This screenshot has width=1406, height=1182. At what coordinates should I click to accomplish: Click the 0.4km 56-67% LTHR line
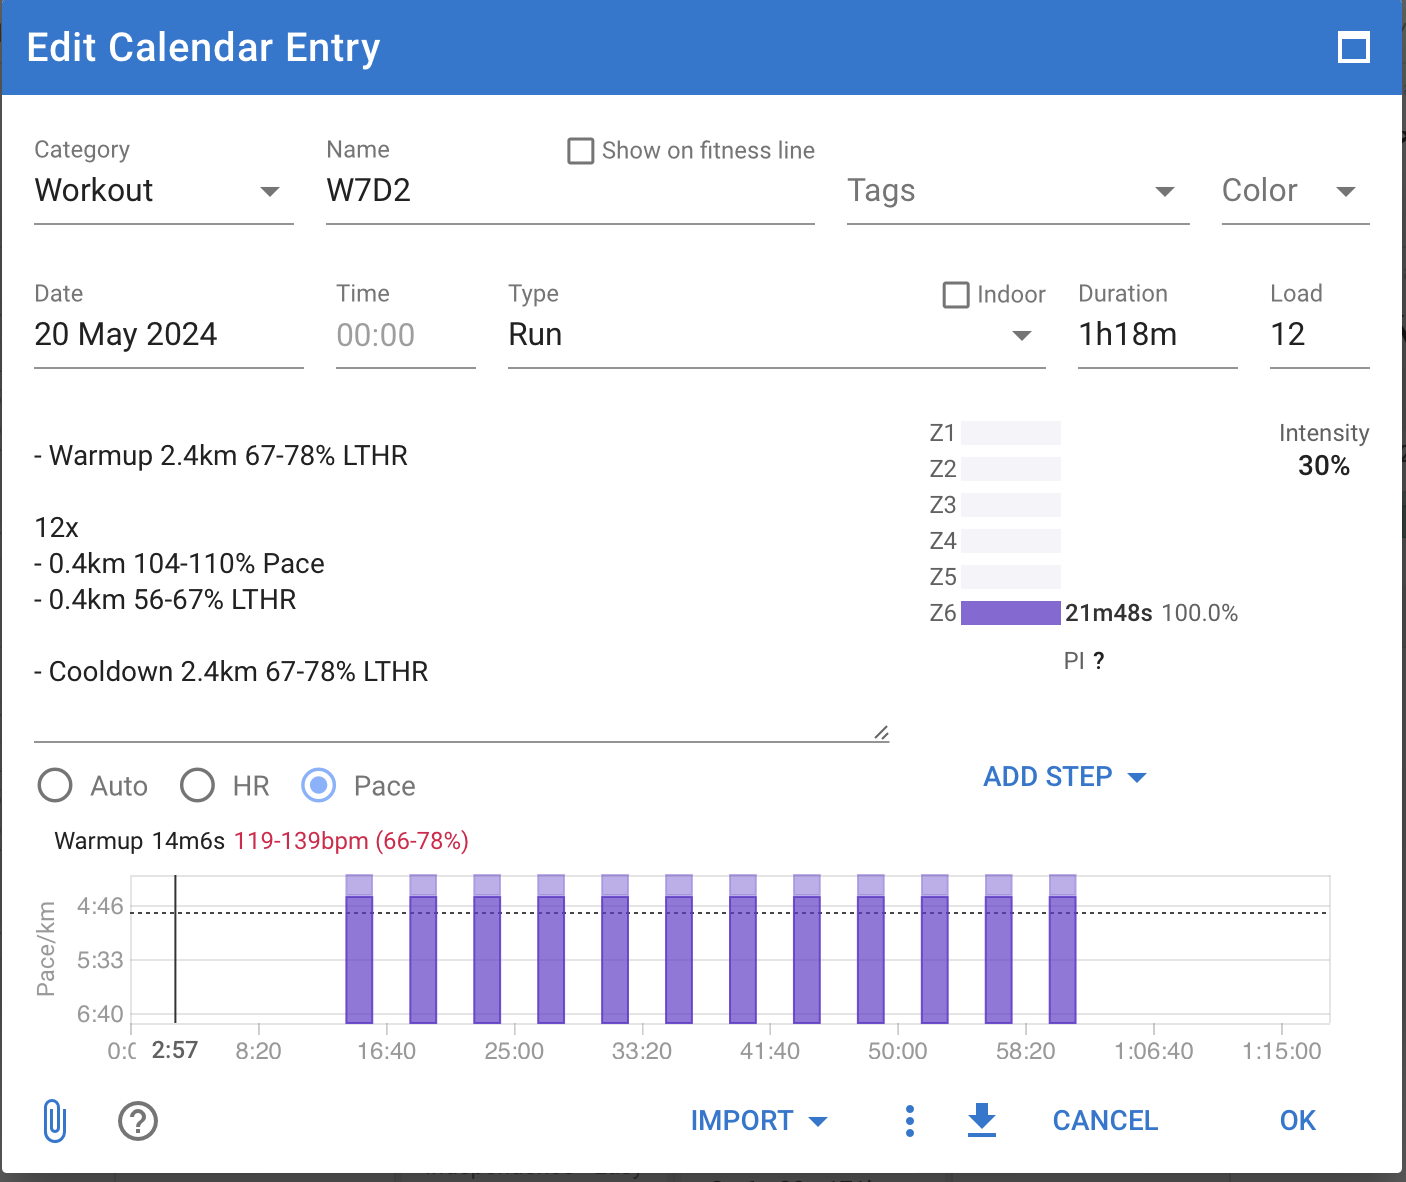(165, 600)
